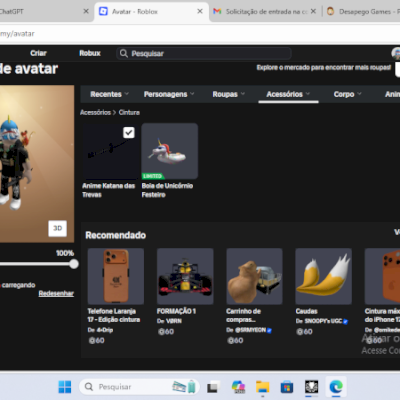Open the Copilot icon in the taskbar
The height and width of the screenshot is (400, 400).
coord(238,387)
